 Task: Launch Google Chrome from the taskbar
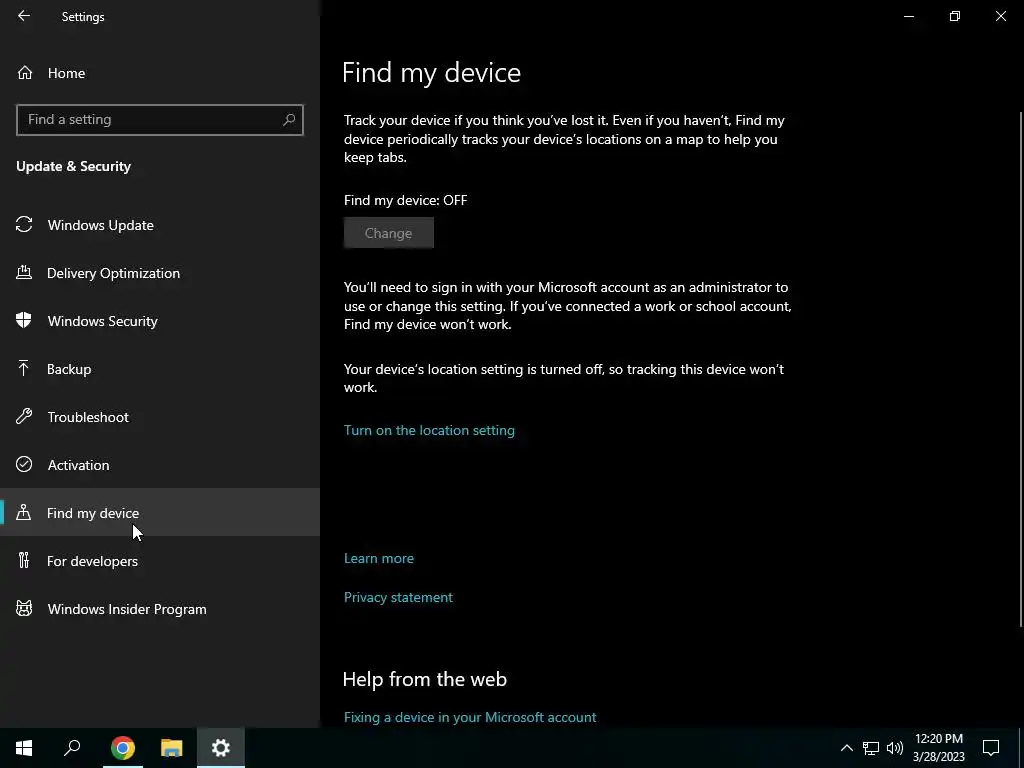[x=123, y=748]
